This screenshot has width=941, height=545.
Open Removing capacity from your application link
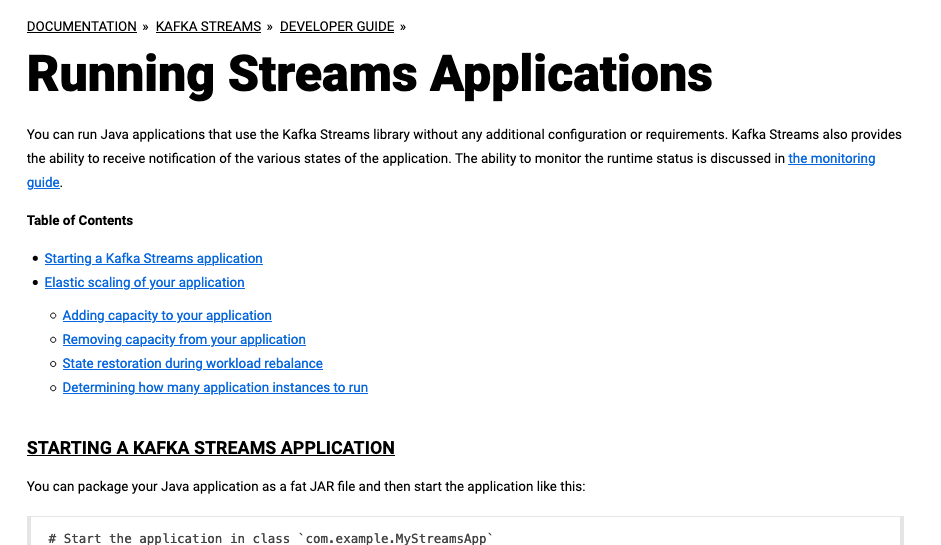[184, 339]
